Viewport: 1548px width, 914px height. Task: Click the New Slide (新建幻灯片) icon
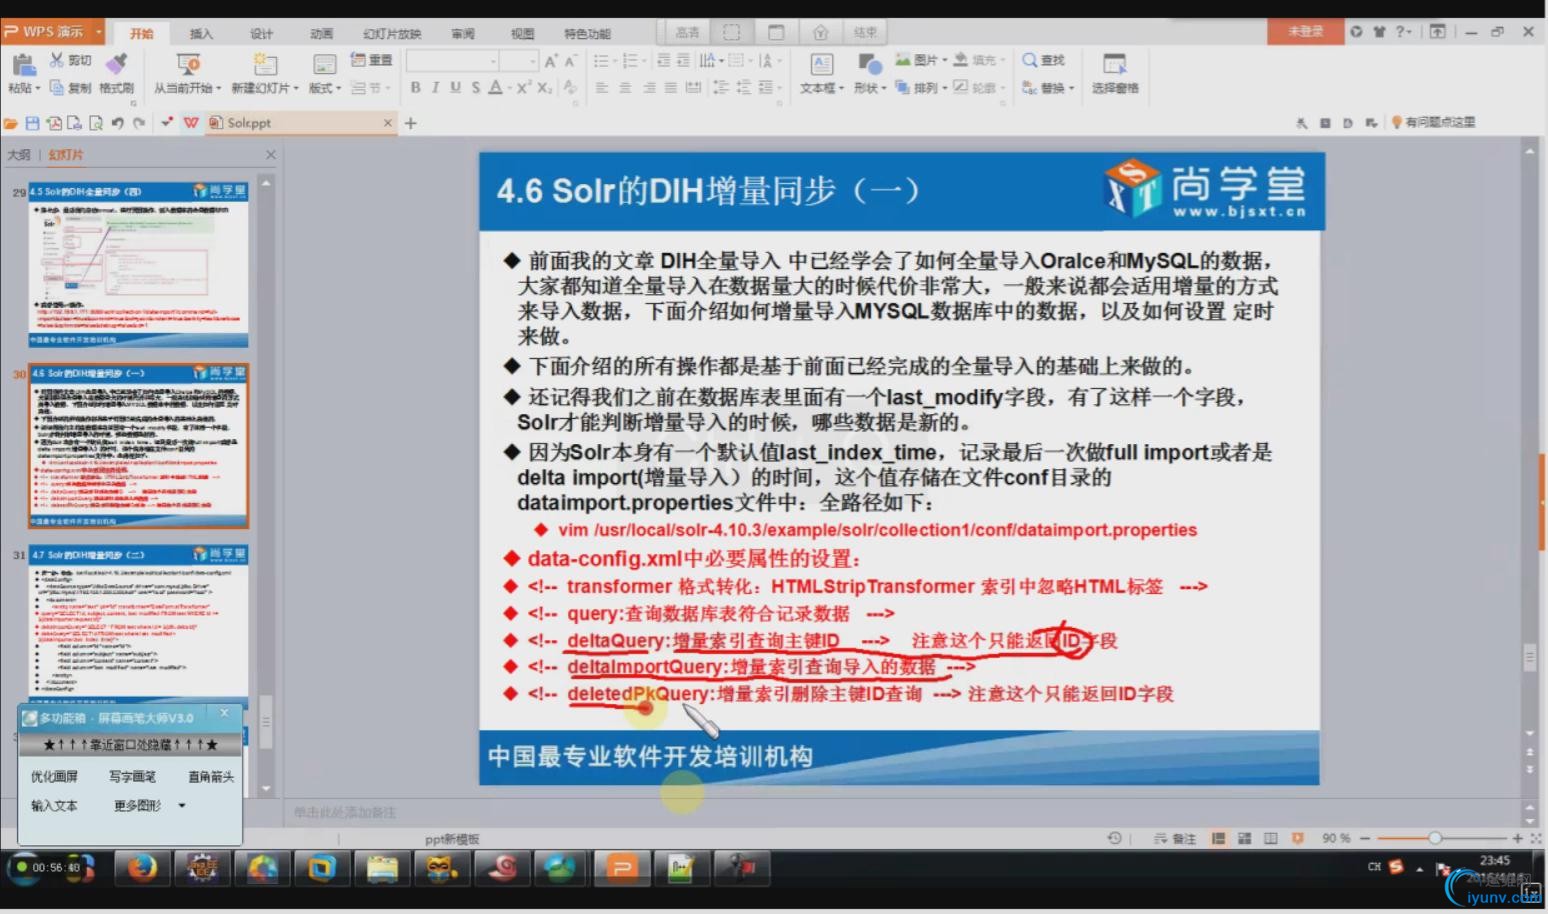pos(265,65)
